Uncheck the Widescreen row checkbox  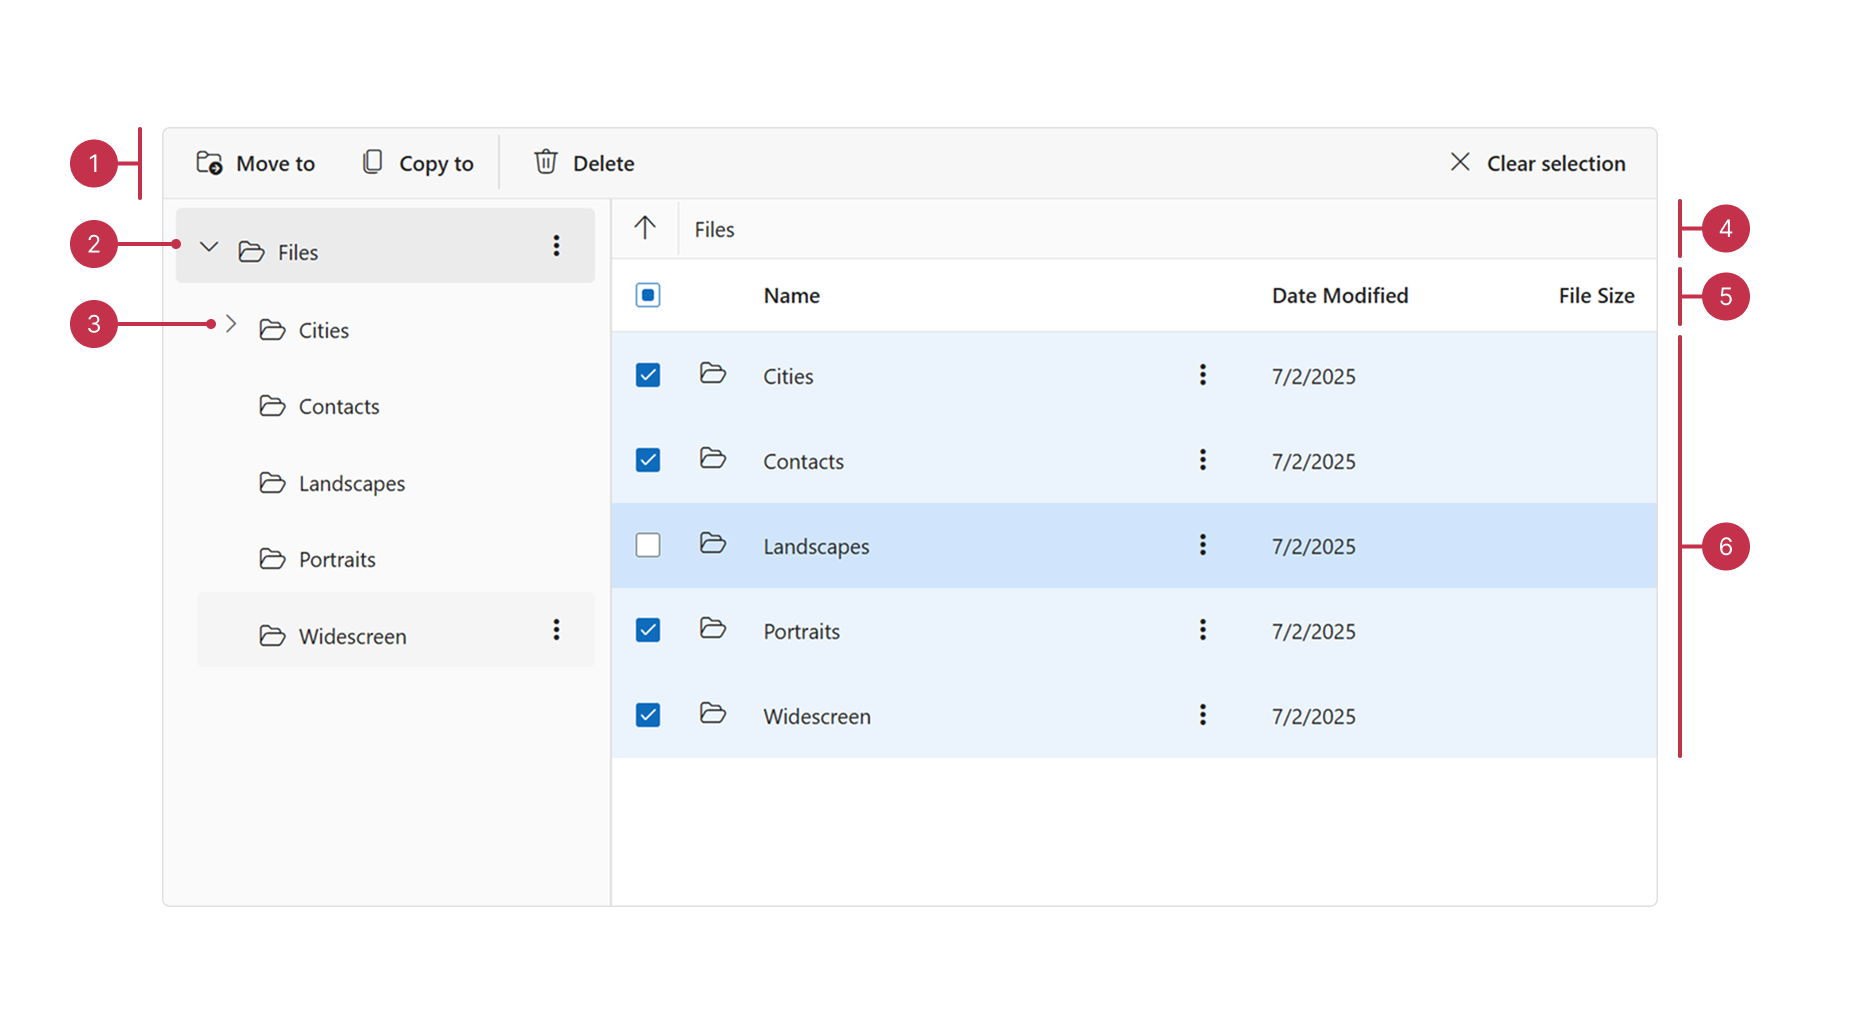pyautogui.click(x=647, y=715)
